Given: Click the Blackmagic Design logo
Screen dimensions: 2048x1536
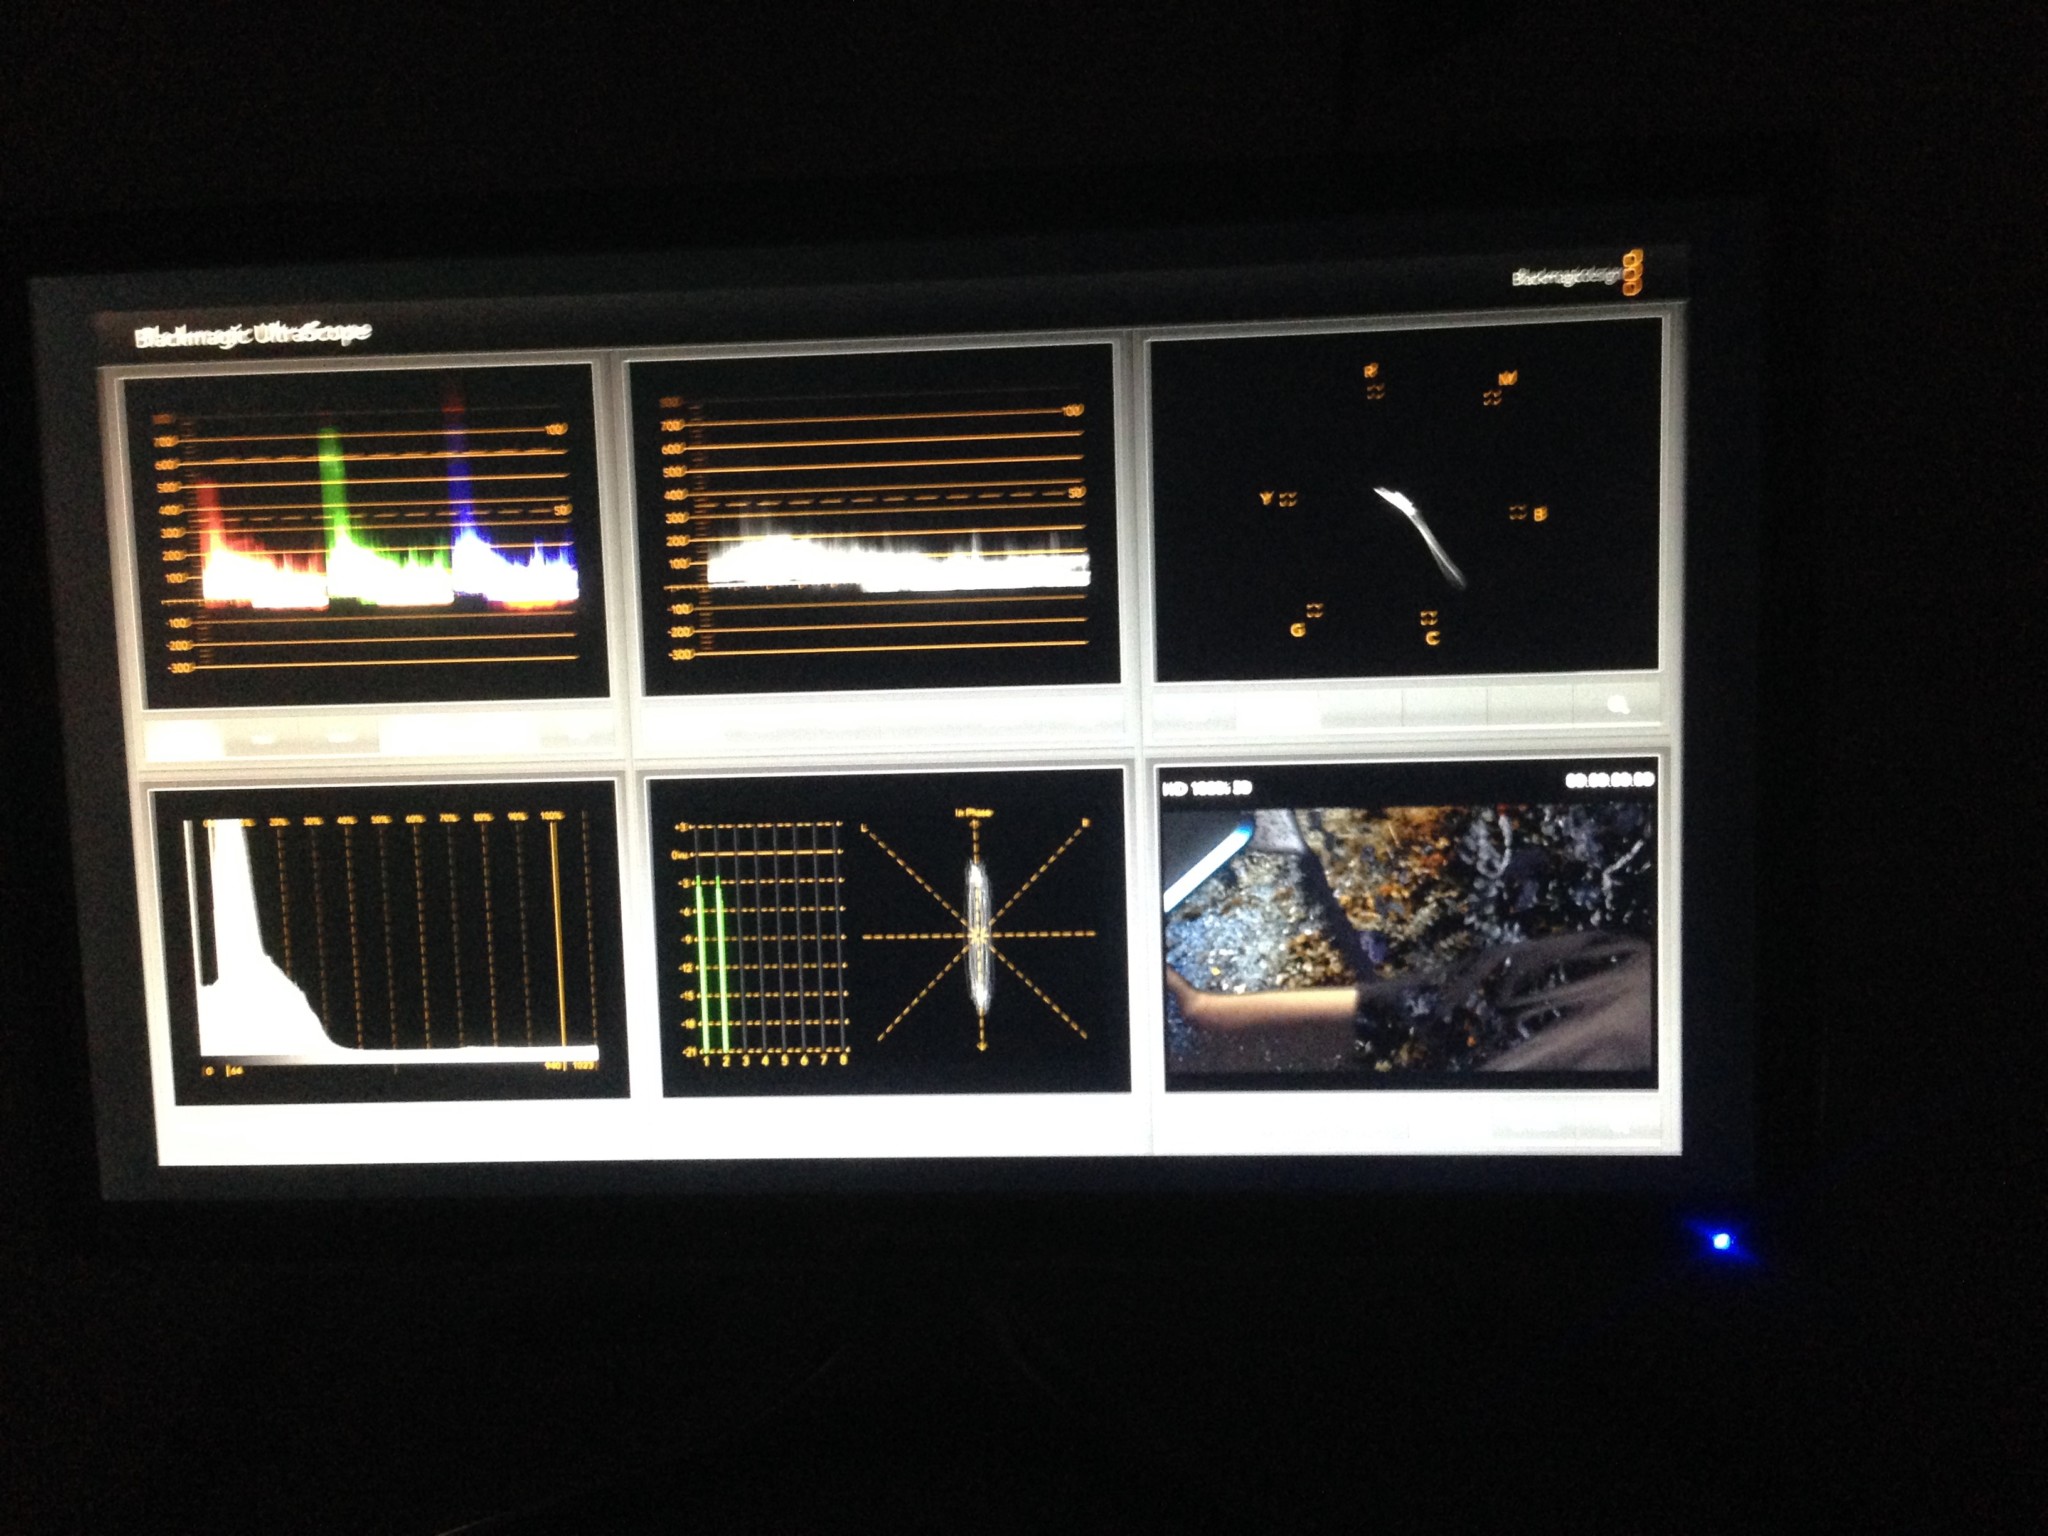Looking at the screenshot, I should (1578, 274).
